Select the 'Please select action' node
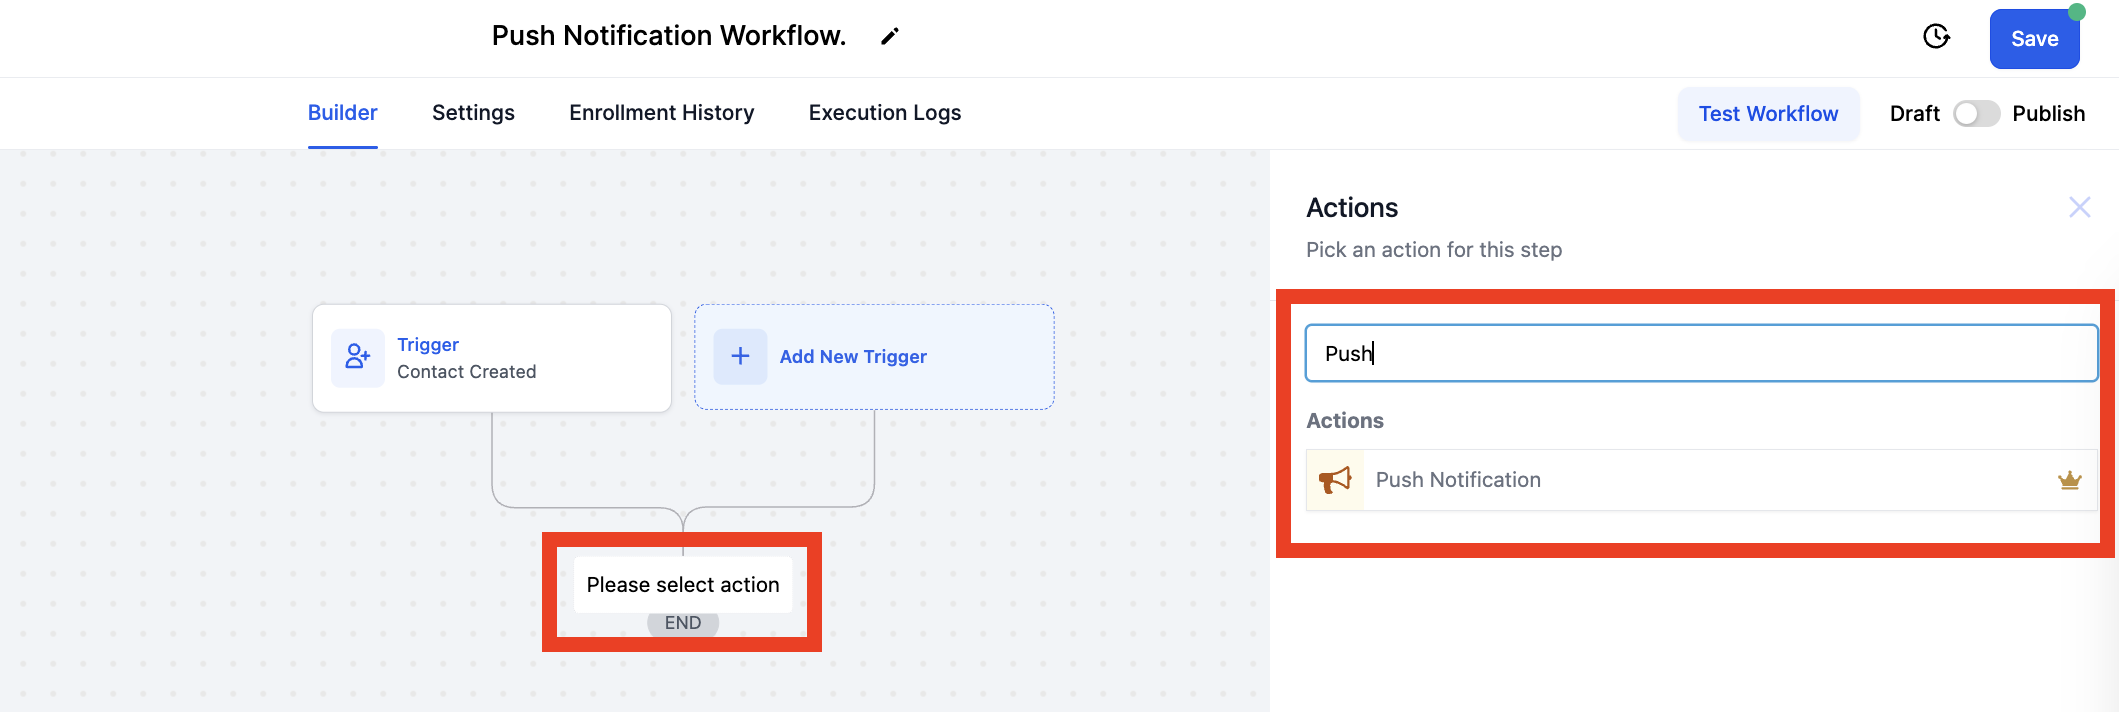The width and height of the screenshot is (2119, 712). [682, 585]
